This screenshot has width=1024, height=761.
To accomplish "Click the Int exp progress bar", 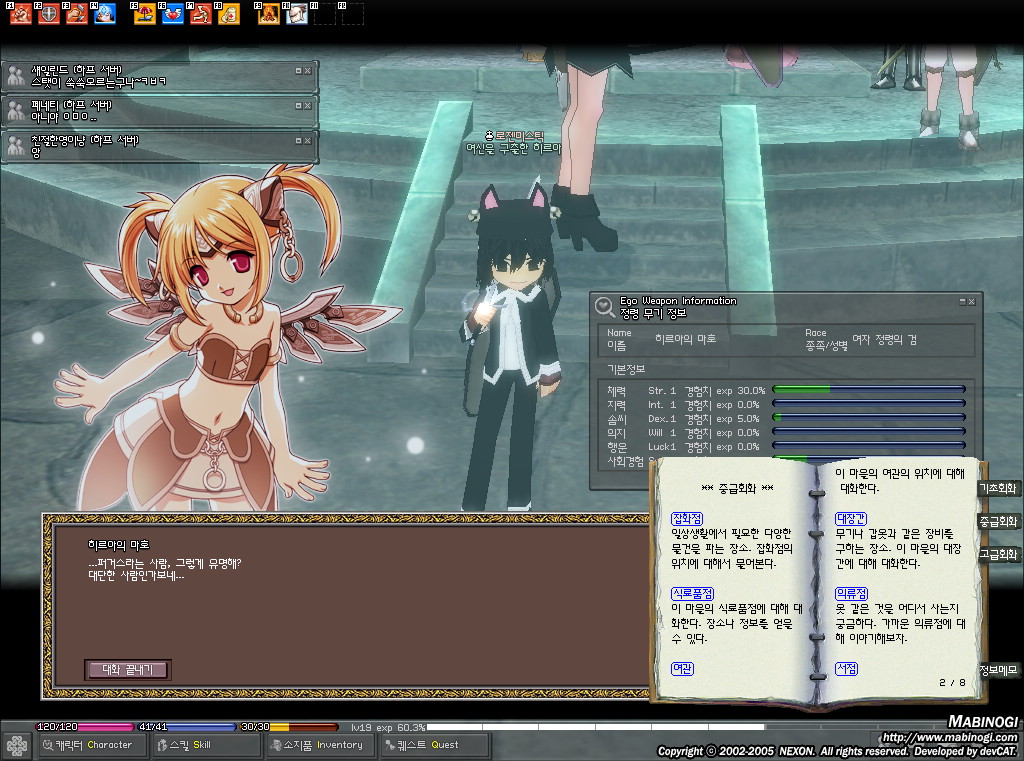I will pyautogui.click(x=869, y=404).
